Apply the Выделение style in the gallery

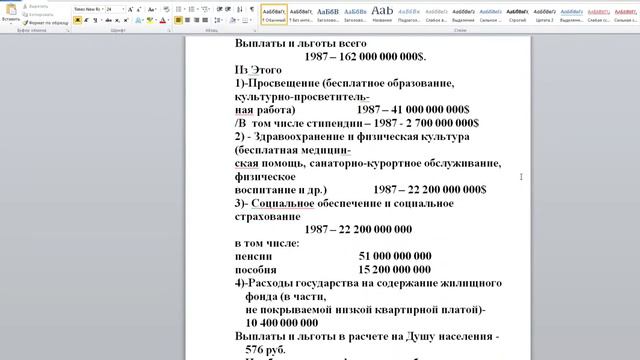click(463, 14)
